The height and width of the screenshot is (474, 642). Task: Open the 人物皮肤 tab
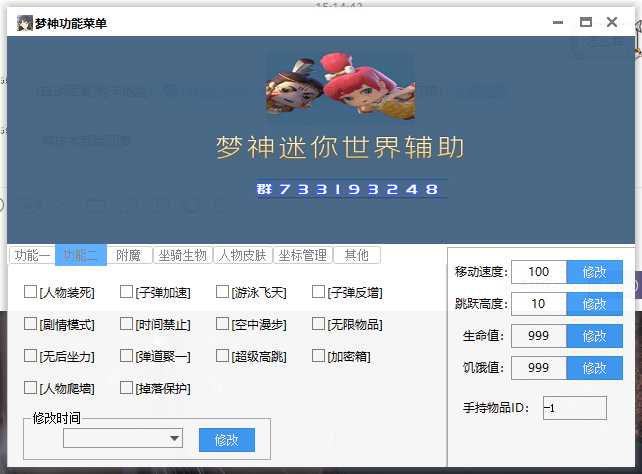[243, 255]
